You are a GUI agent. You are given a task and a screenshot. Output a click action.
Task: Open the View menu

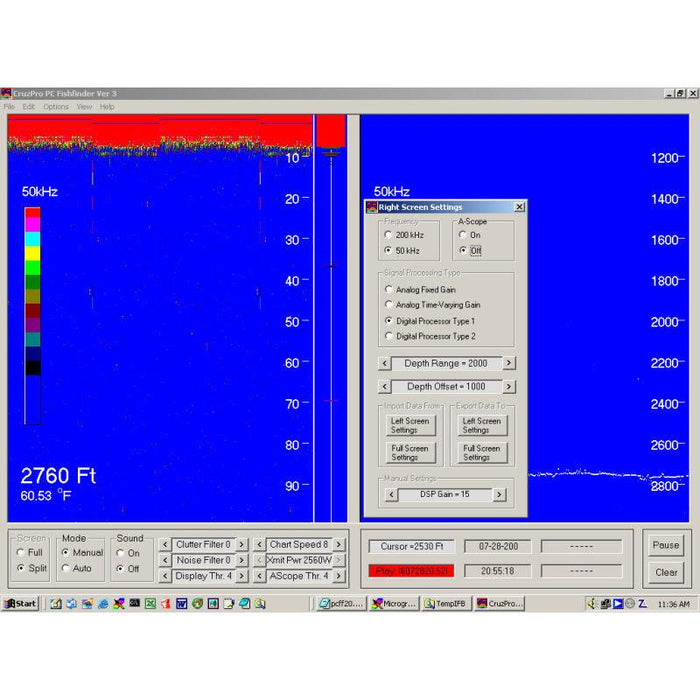tap(84, 107)
